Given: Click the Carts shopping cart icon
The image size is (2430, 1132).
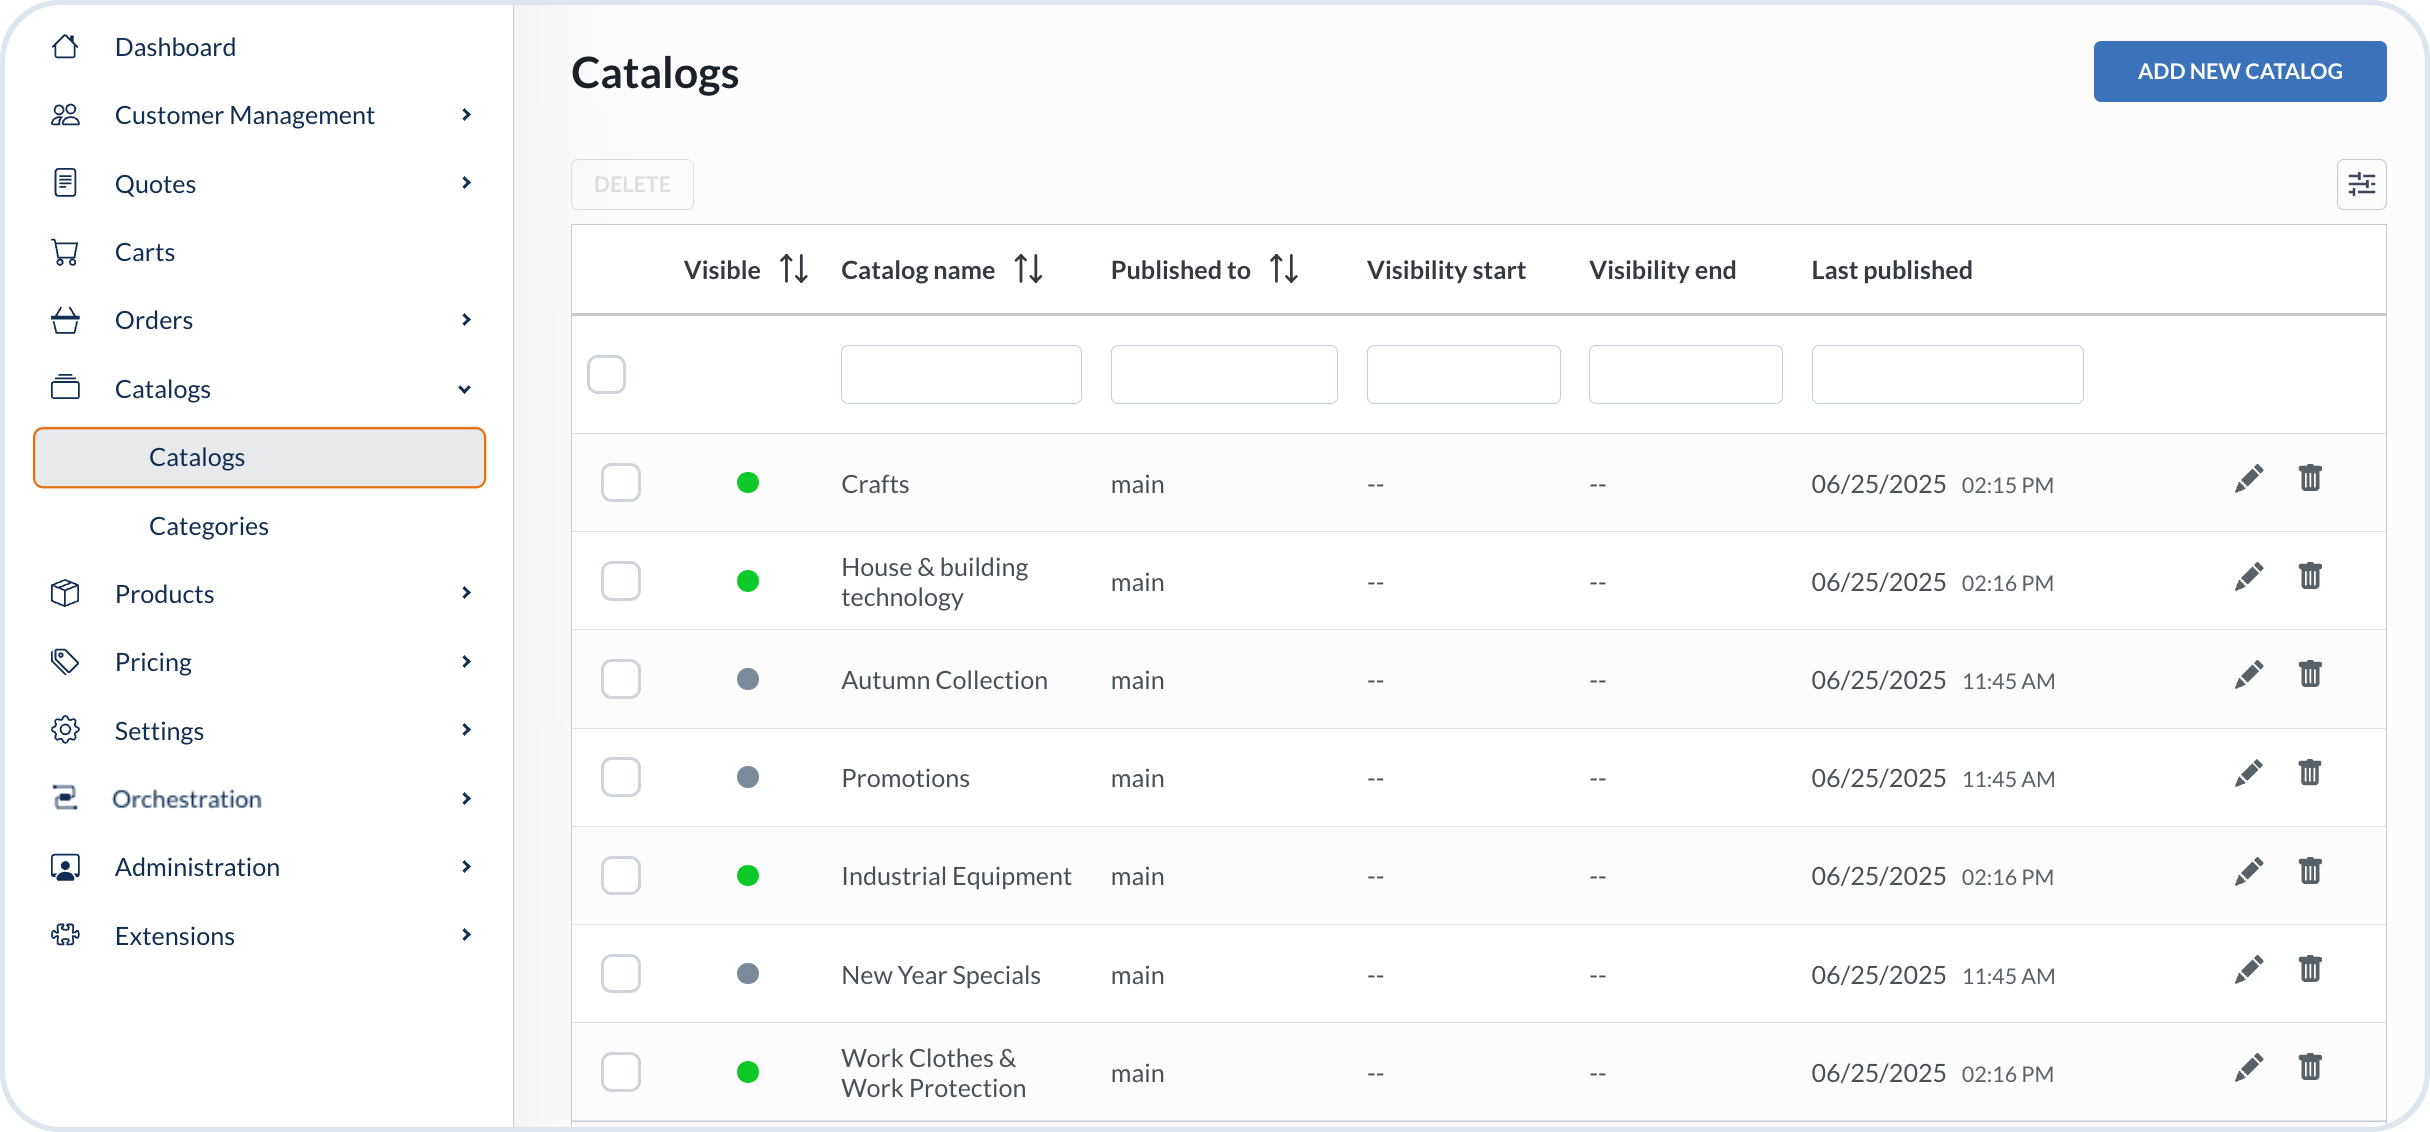Looking at the screenshot, I should point(65,252).
